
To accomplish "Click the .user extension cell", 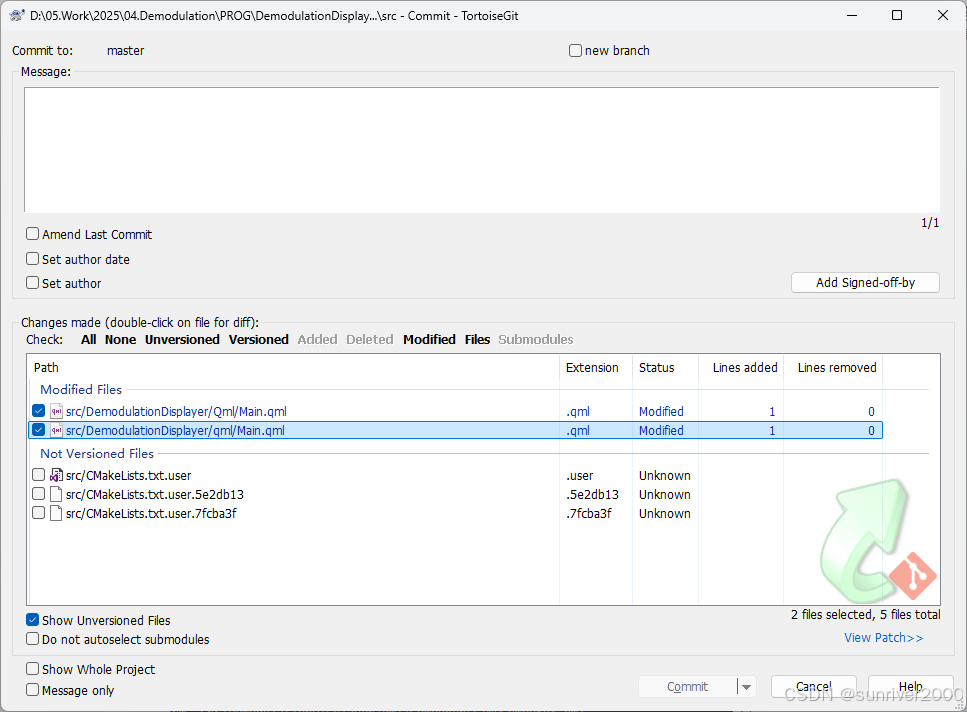I will coord(580,475).
